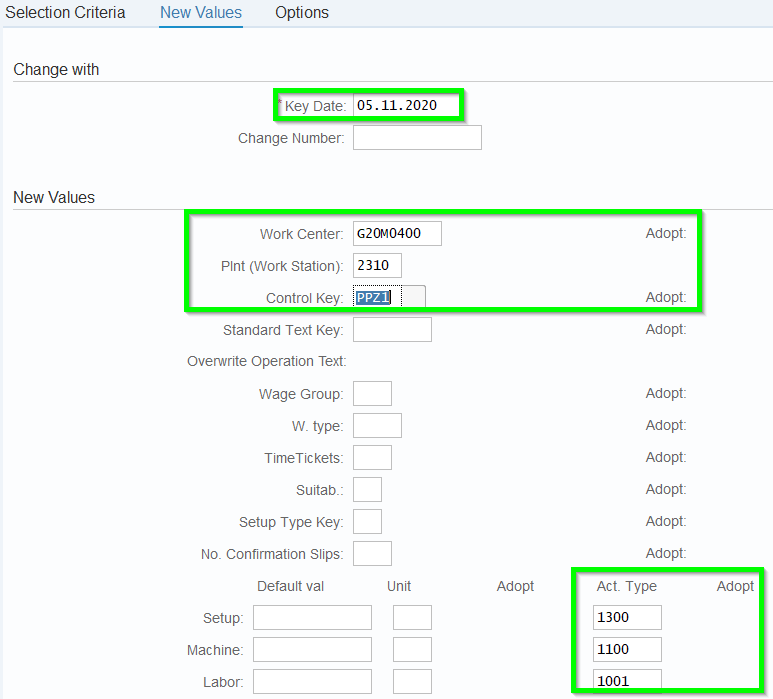Click the Wage Group input box
Image resolution: width=773 pixels, height=699 pixels.
372,393
